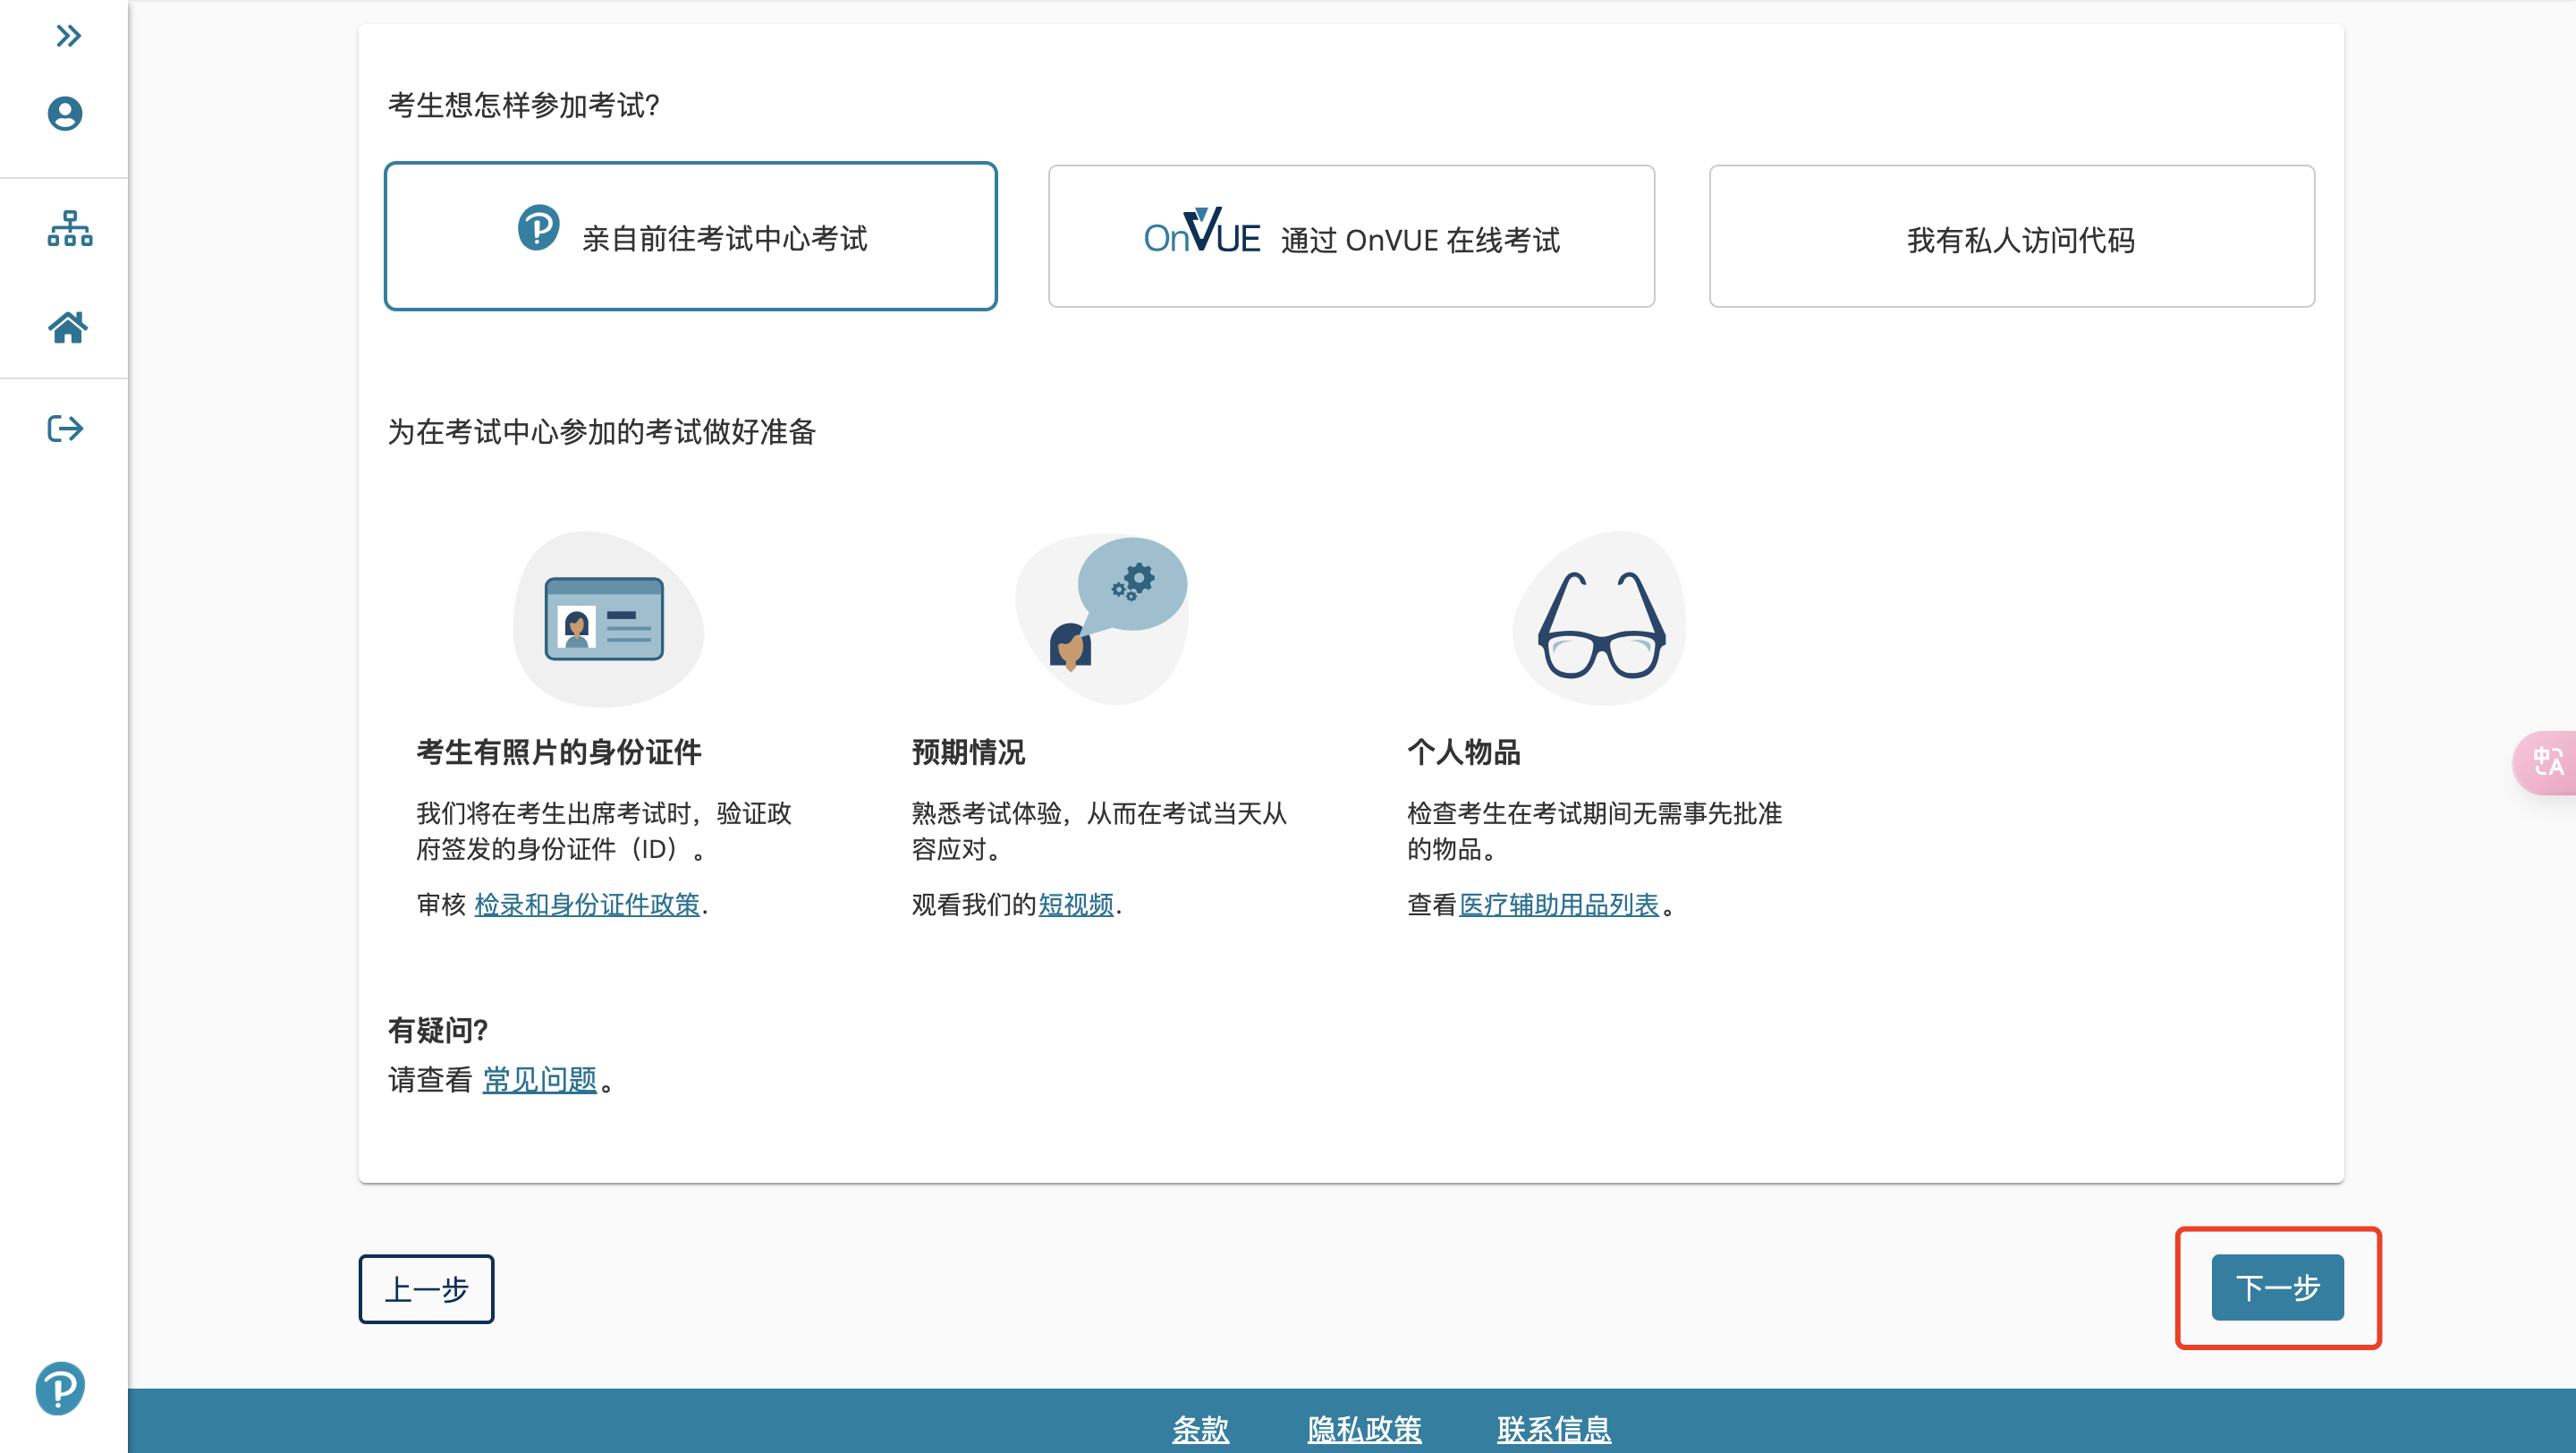Click the 有疑问? heading
The image size is (2576, 1453).
click(x=438, y=1030)
